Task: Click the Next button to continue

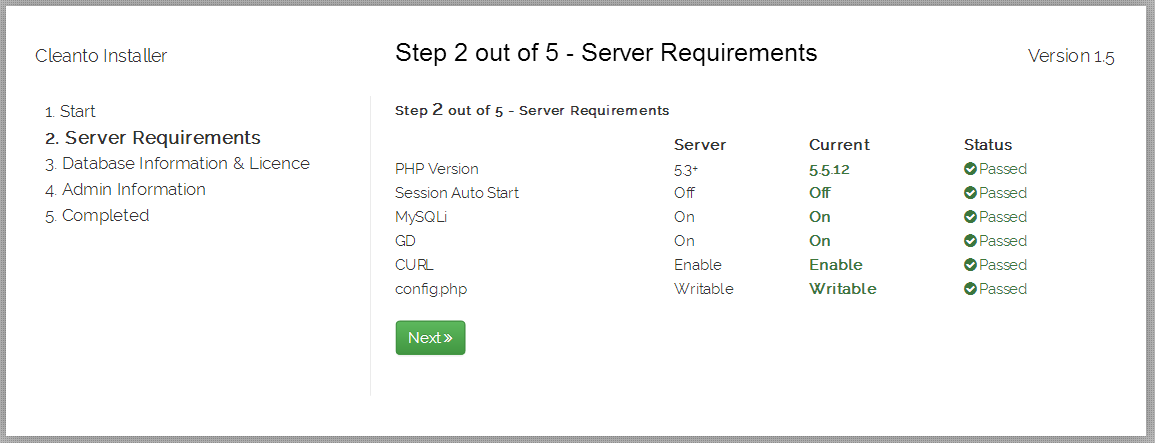Action: 430,338
